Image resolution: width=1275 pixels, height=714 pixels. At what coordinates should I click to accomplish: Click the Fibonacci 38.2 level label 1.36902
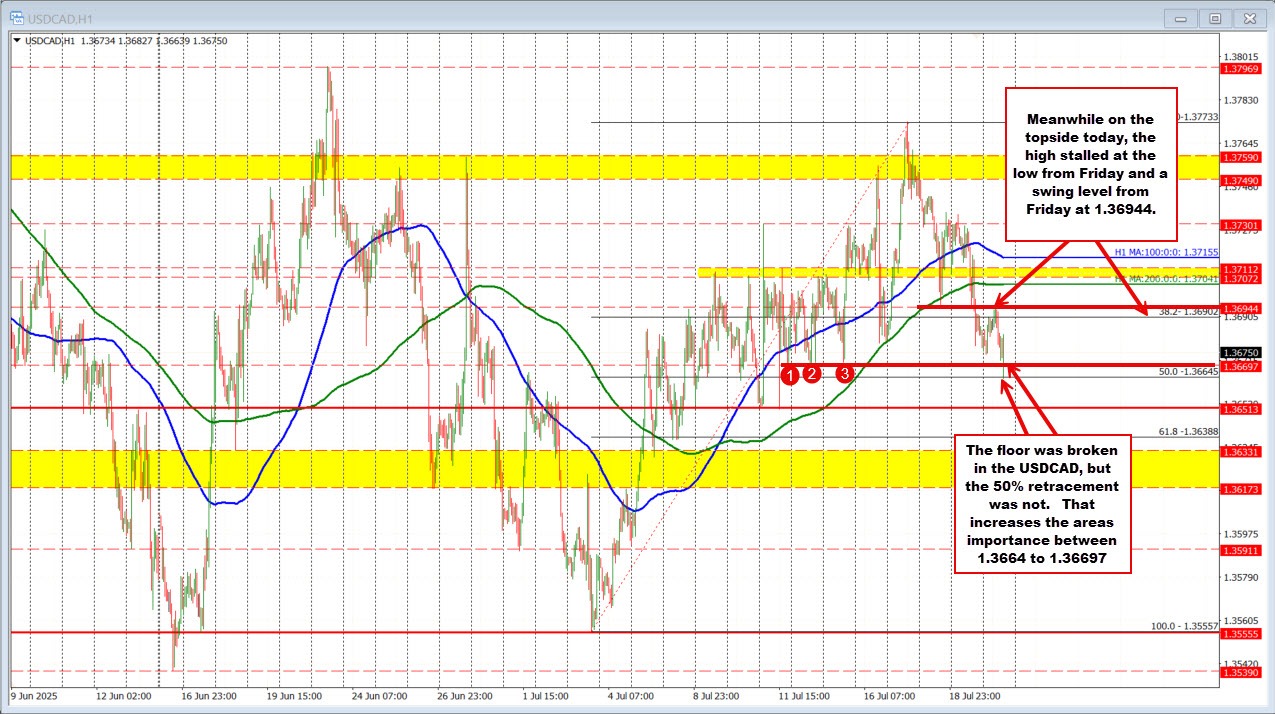point(1188,312)
